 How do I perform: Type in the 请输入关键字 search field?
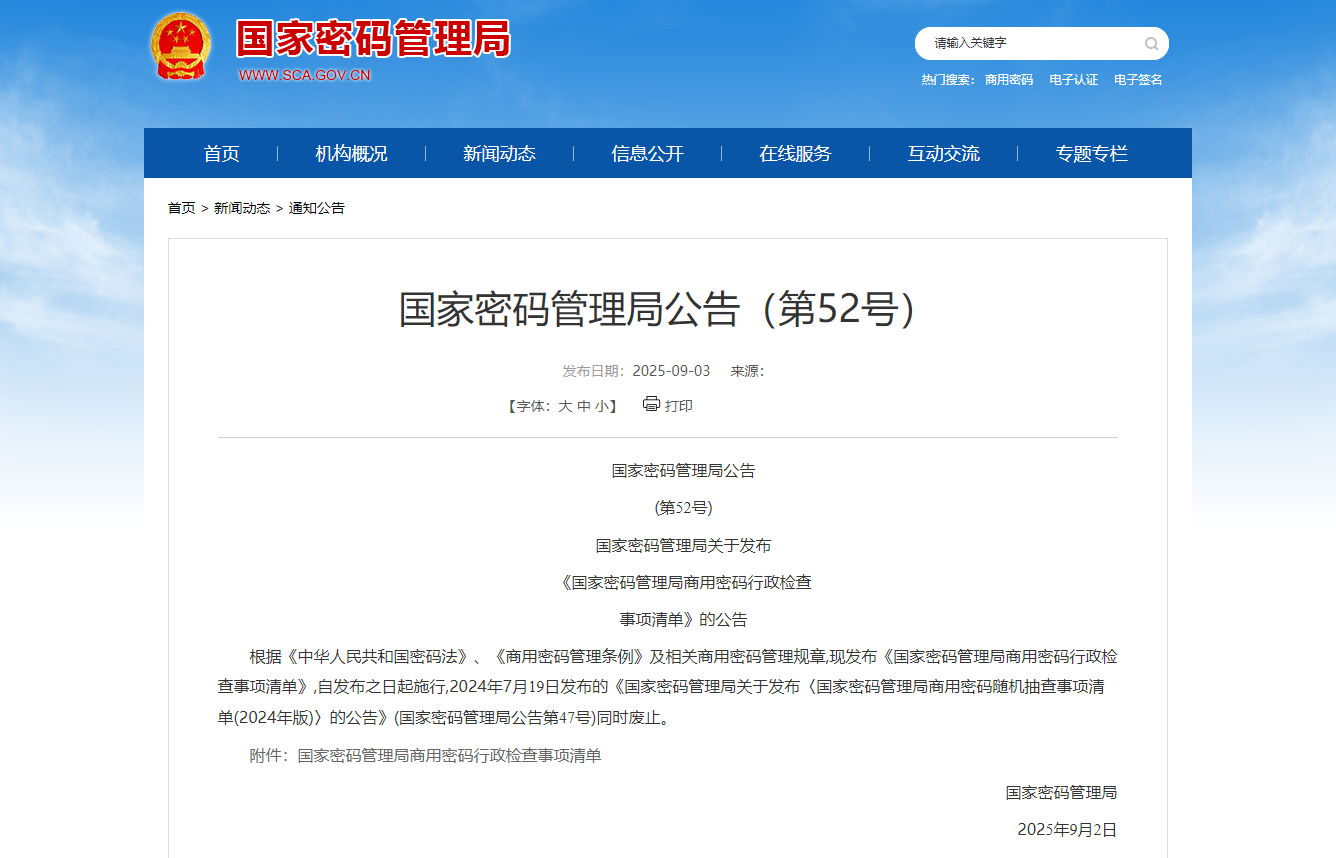click(x=1030, y=44)
